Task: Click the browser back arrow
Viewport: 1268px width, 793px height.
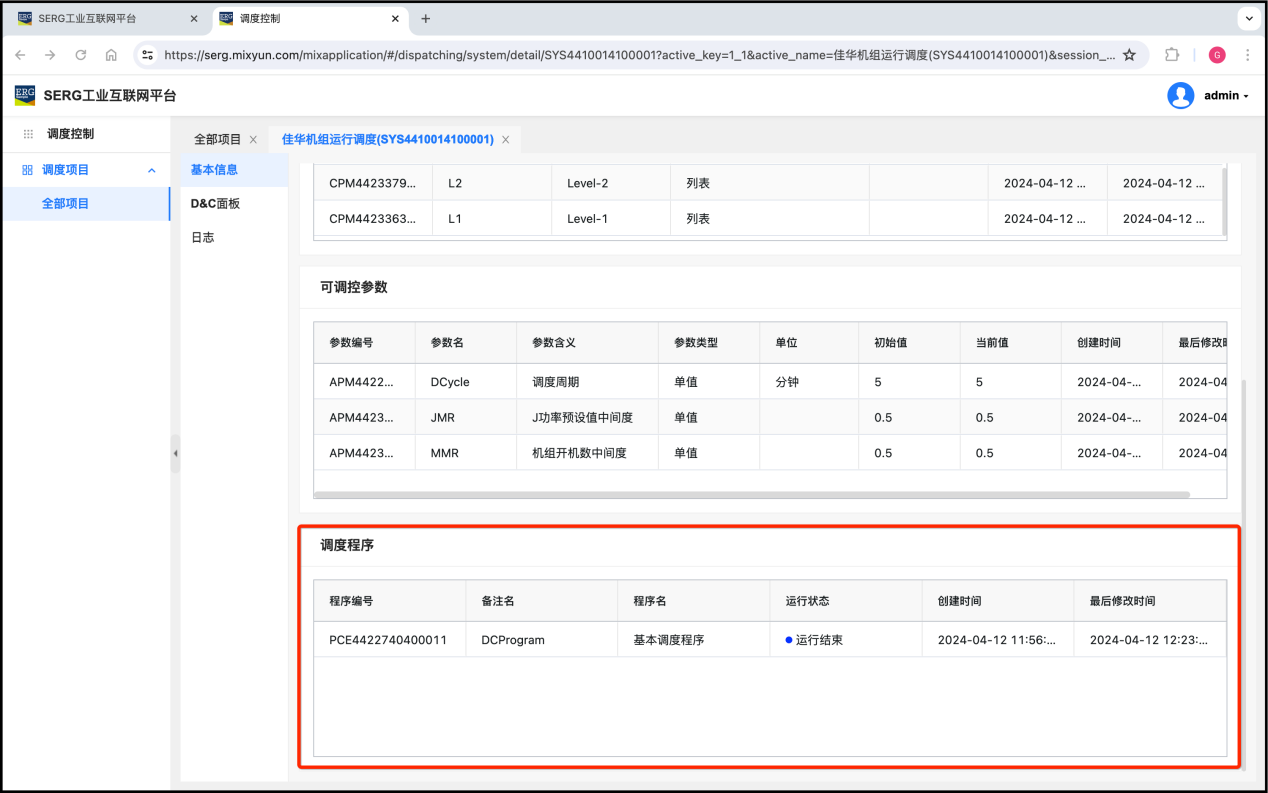Action: 21,55
